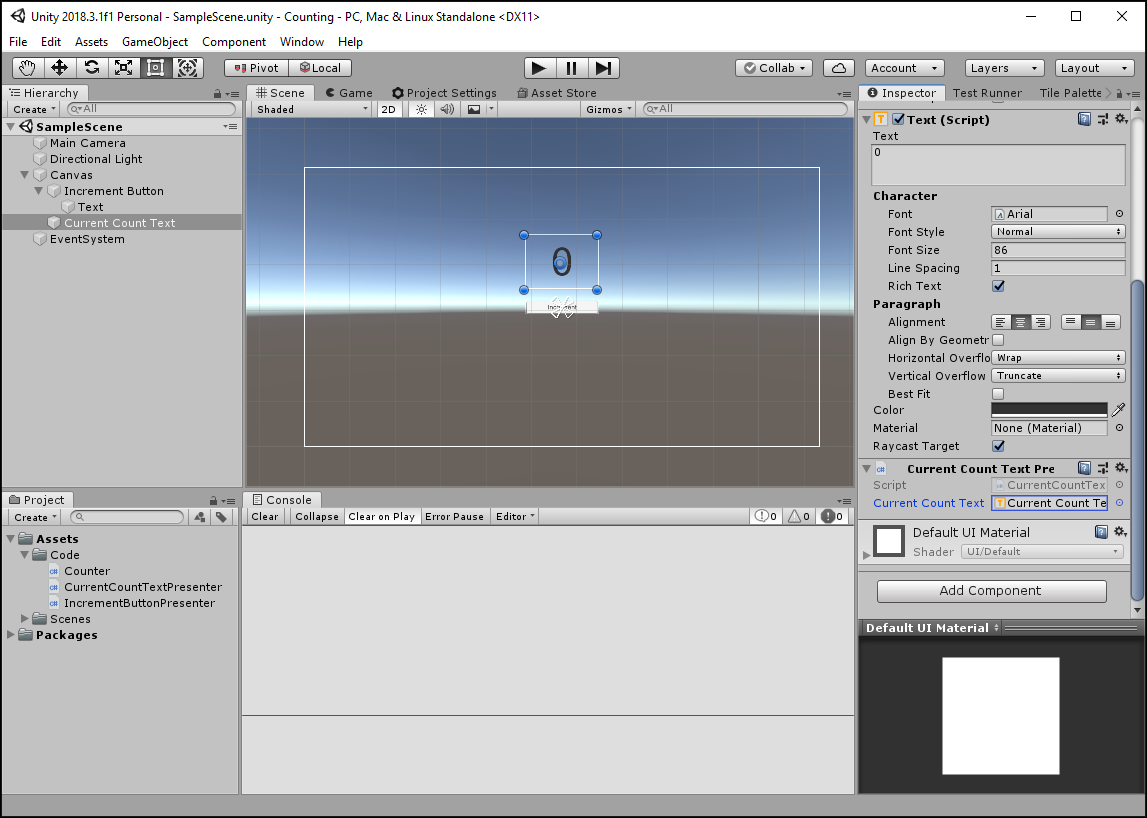Open Current Count Text Presenter gear menu
The height and width of the screenshot is (818, 1147).
(x=1121, y=468)
